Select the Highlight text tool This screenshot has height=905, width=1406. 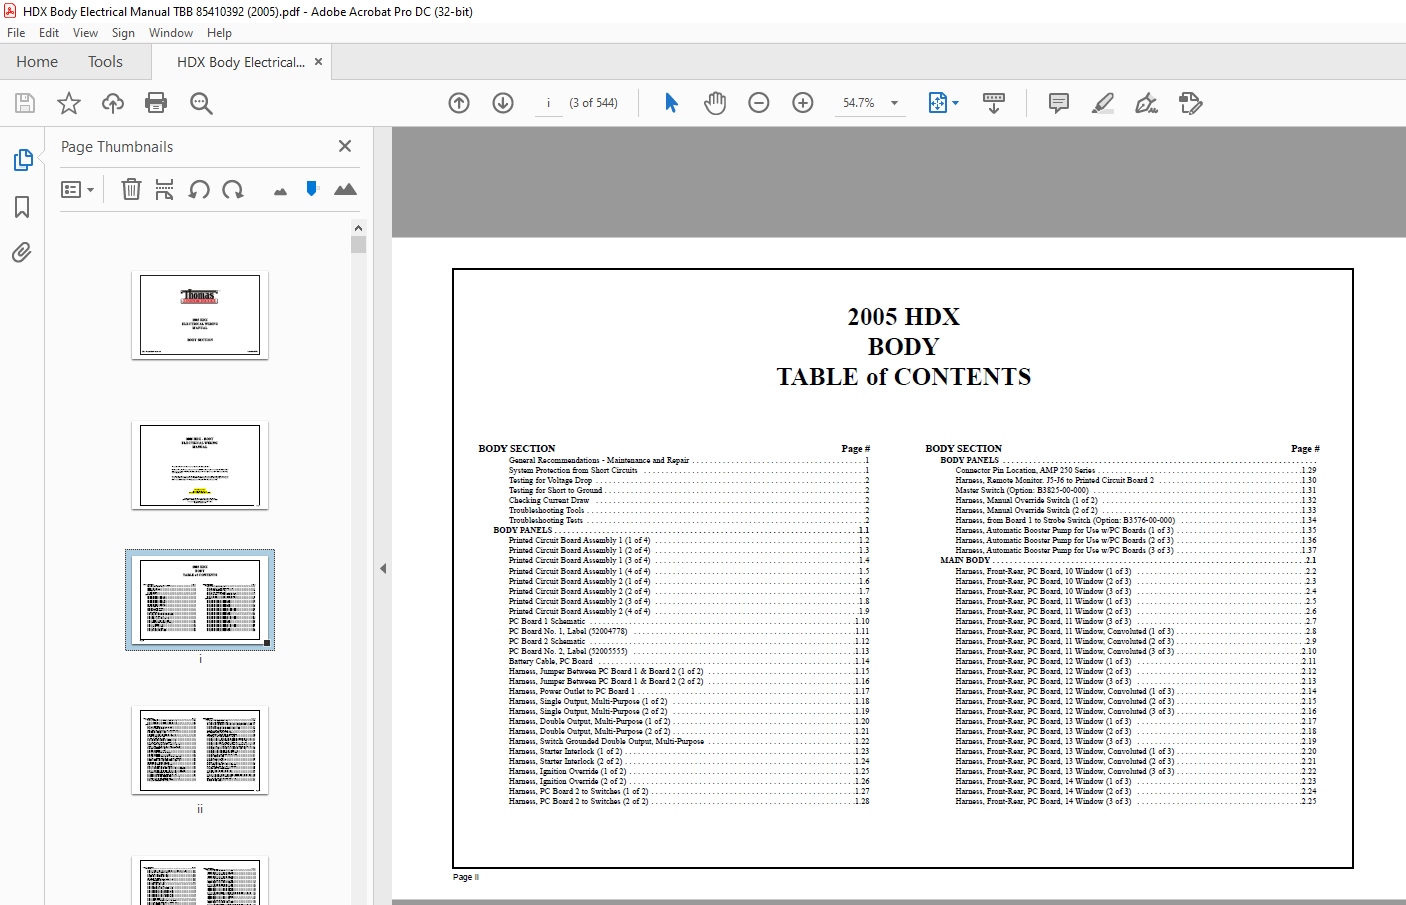[1103, 103]
